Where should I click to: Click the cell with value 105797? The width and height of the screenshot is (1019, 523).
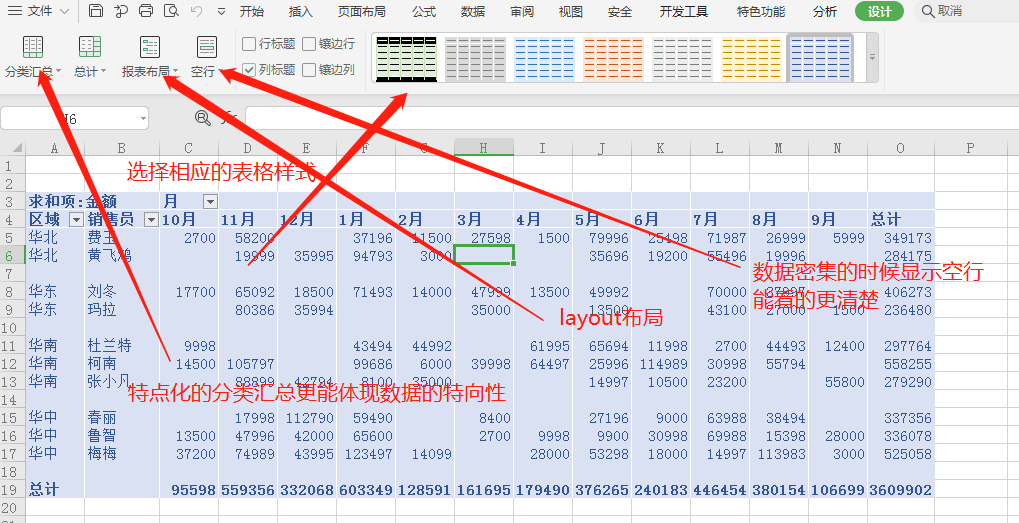click(x=248, y=364)
